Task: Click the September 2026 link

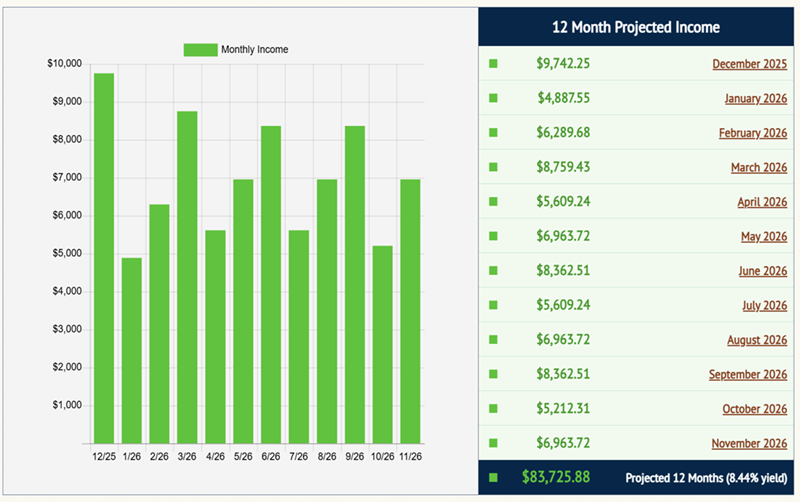Action: point(748,375)
